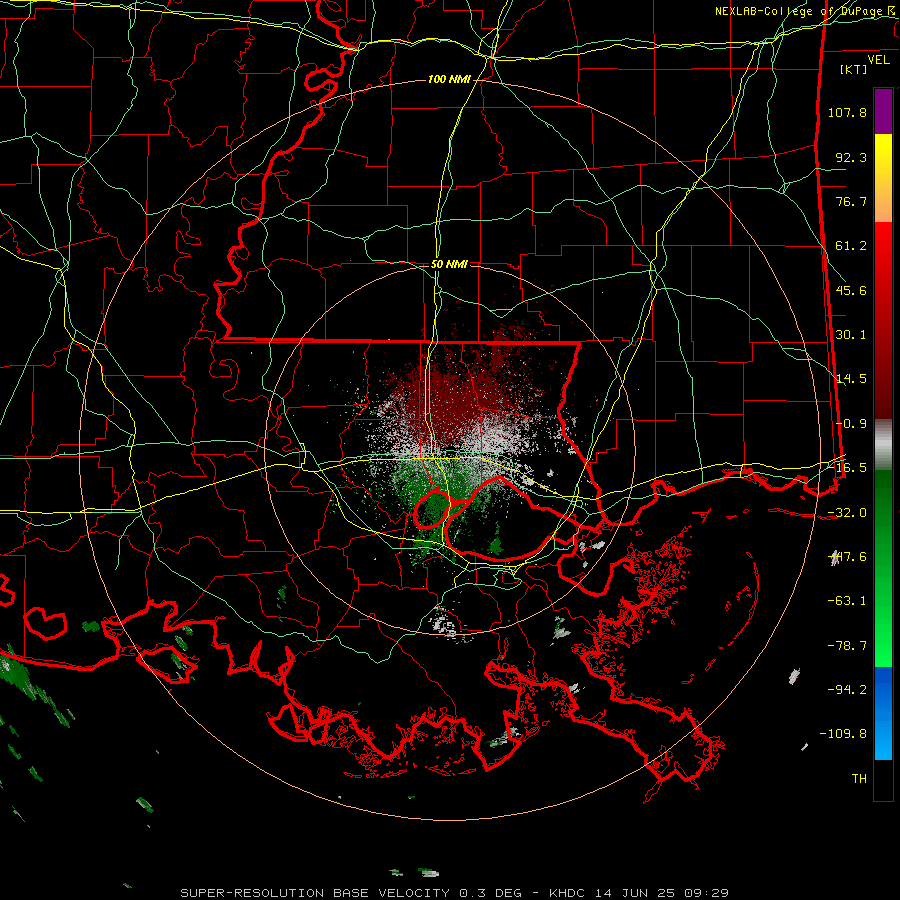This screenshot has width=900, height=900.
Task: Click the TH legend label
Action: 859,779
